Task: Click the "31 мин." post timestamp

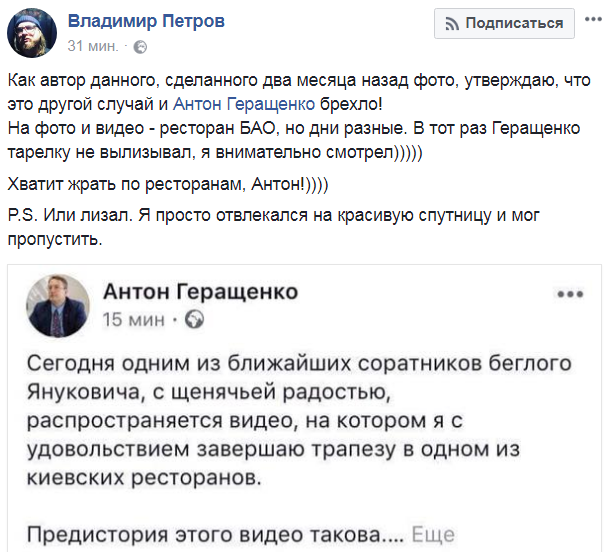Action: pos(92,46)
